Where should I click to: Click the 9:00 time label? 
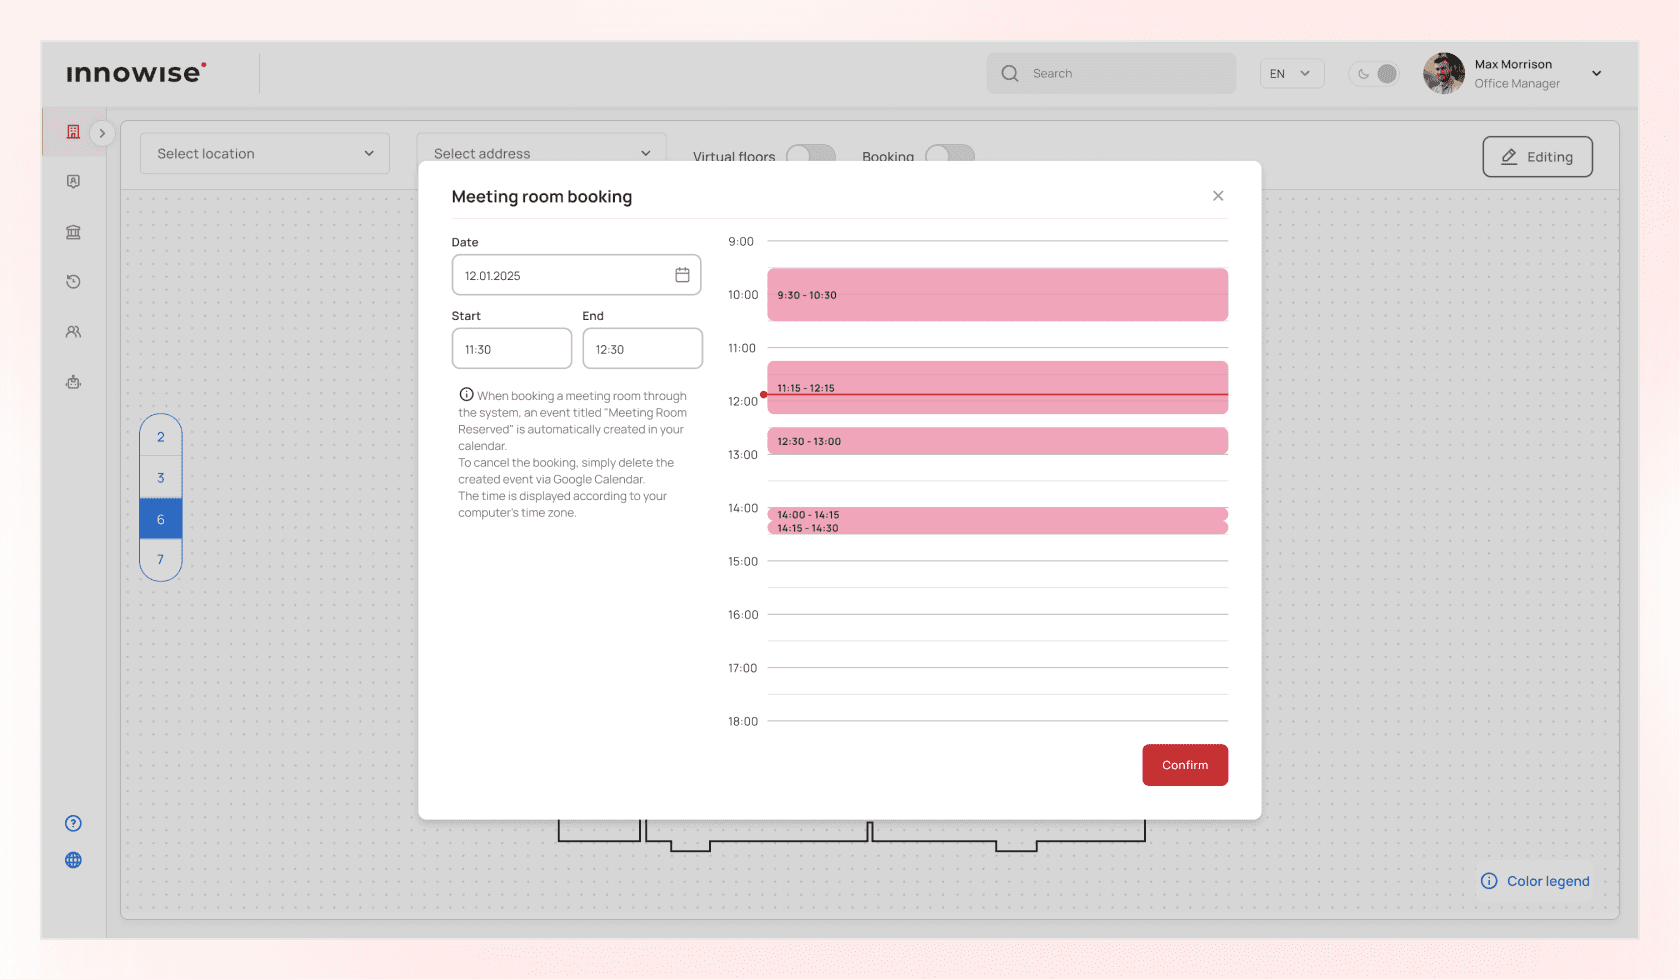click(741, 241)
